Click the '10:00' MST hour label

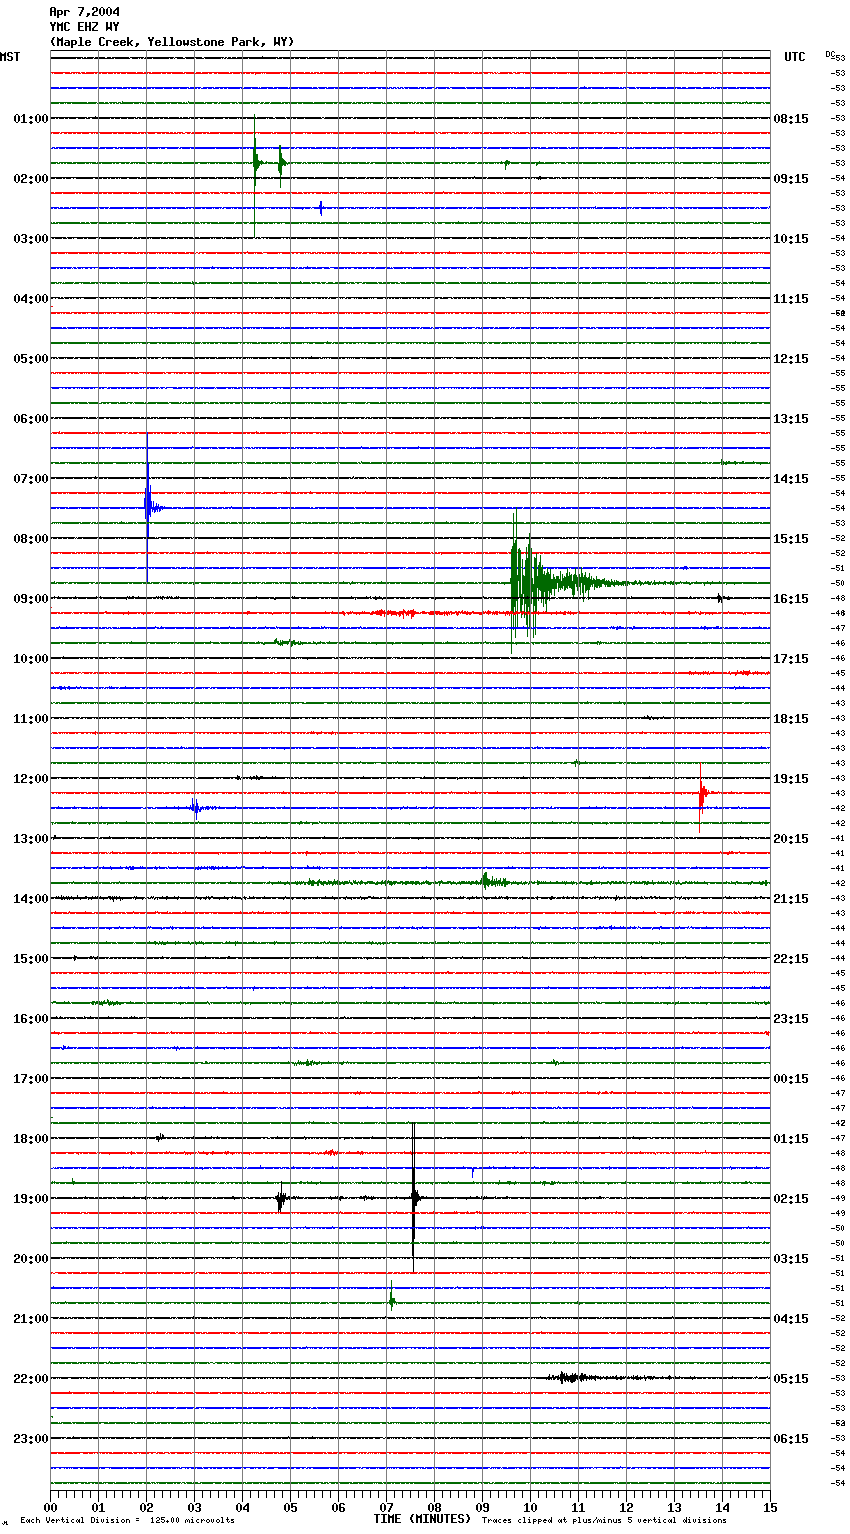[31, 659]
